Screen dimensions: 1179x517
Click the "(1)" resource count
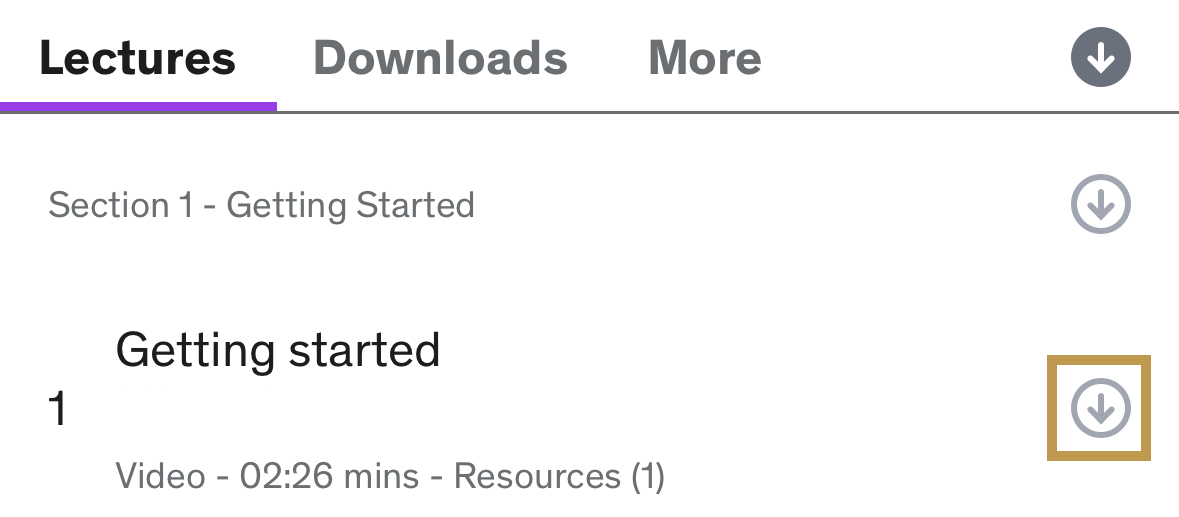(x=647, y=476)
